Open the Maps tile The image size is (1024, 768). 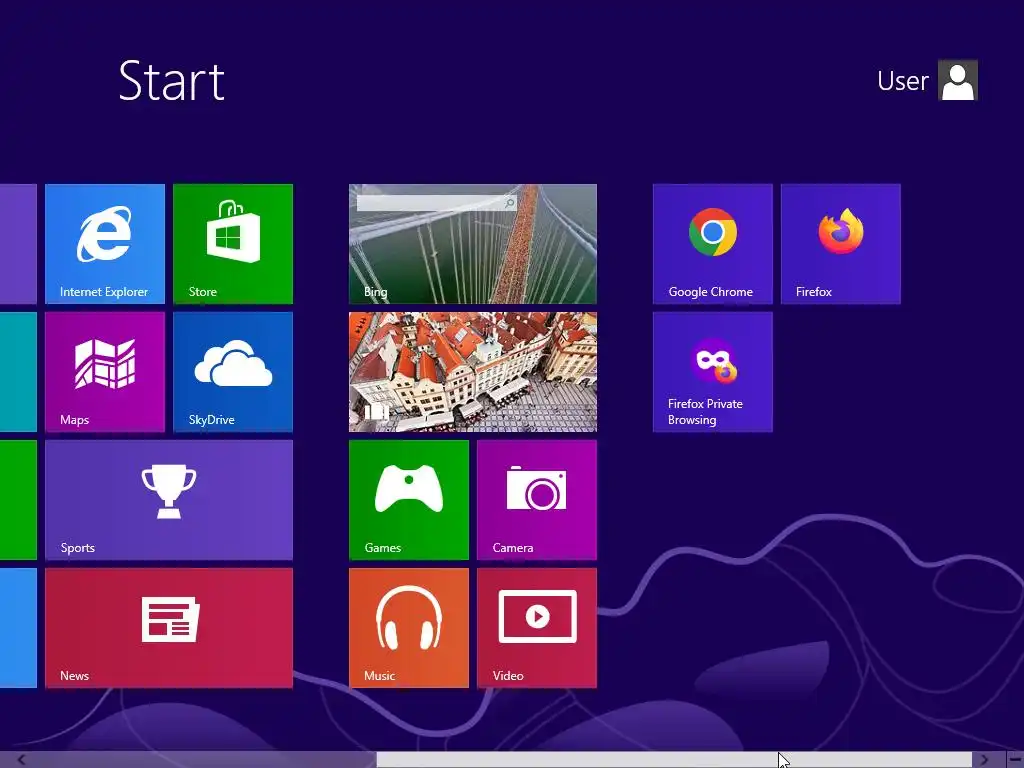tap(104, 372)
